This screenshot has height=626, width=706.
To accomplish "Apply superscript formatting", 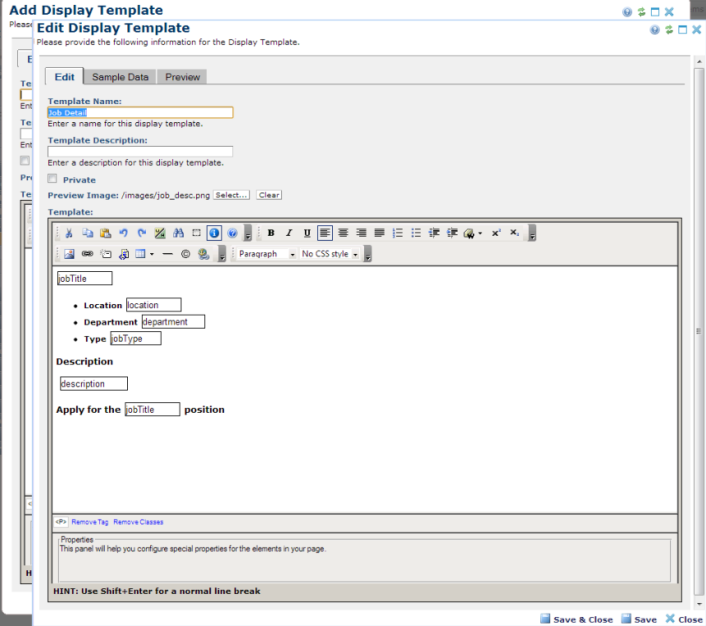I will click(496, 233).
